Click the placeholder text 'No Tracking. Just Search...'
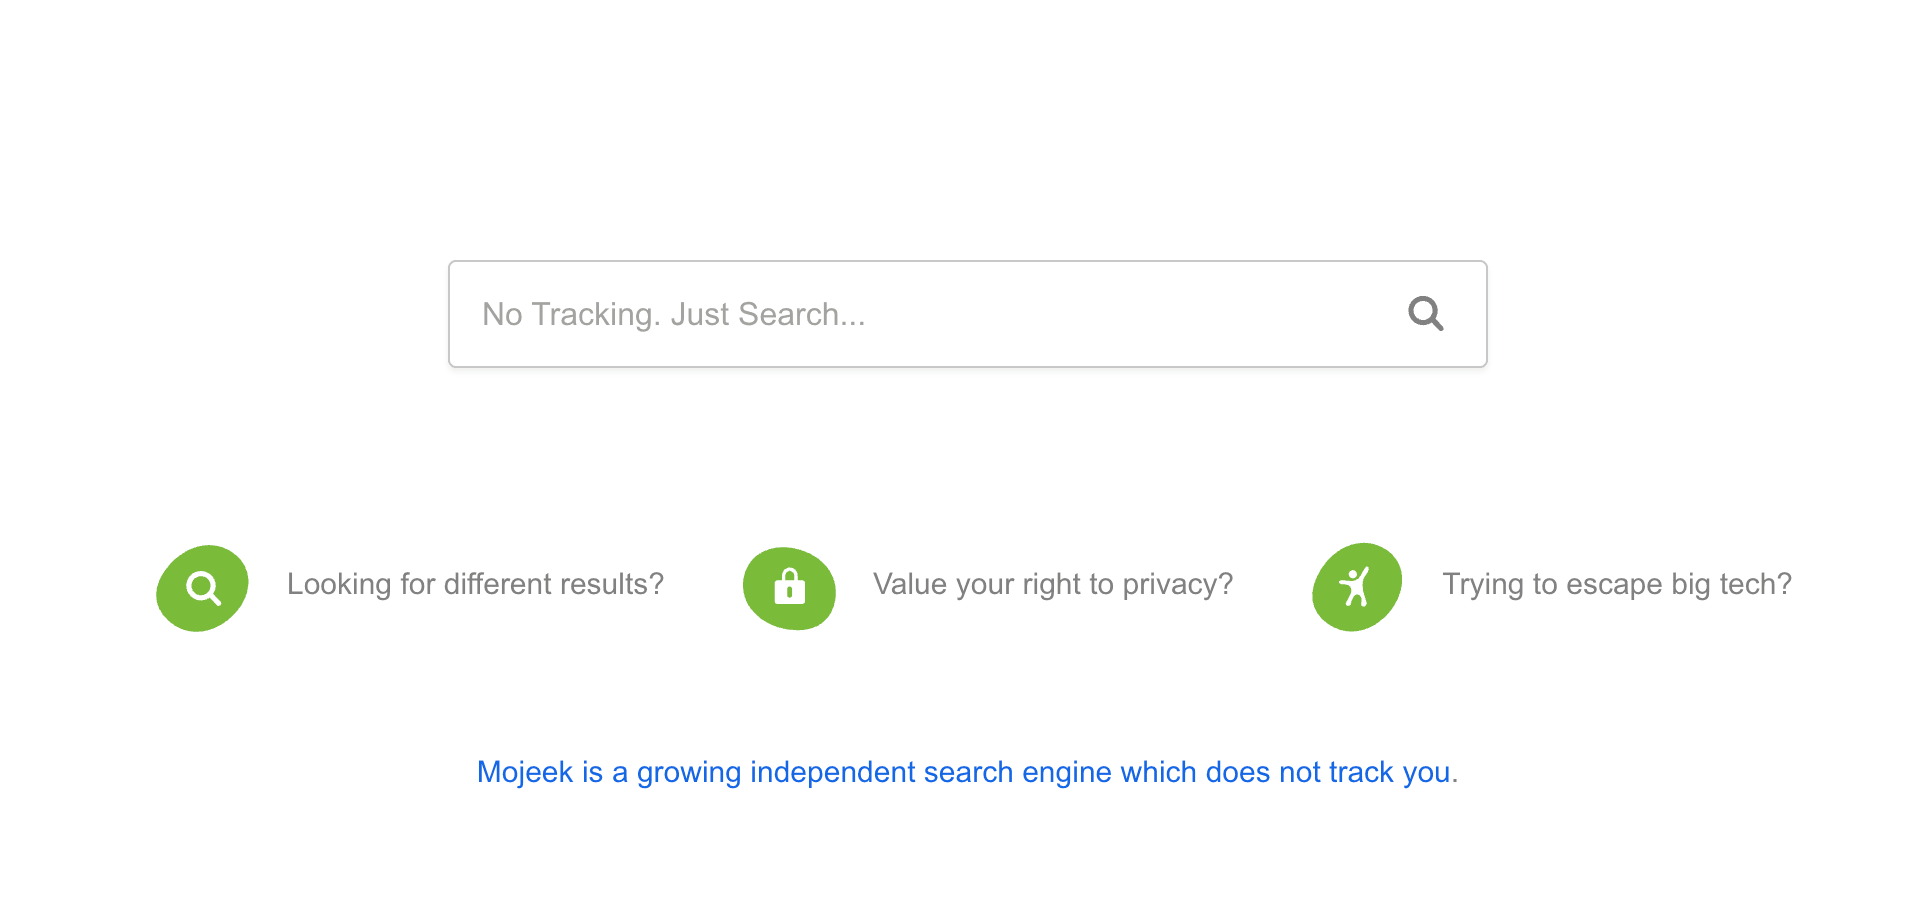The height and width of the screenshot is (912, 1922). (x=674, y=314)
